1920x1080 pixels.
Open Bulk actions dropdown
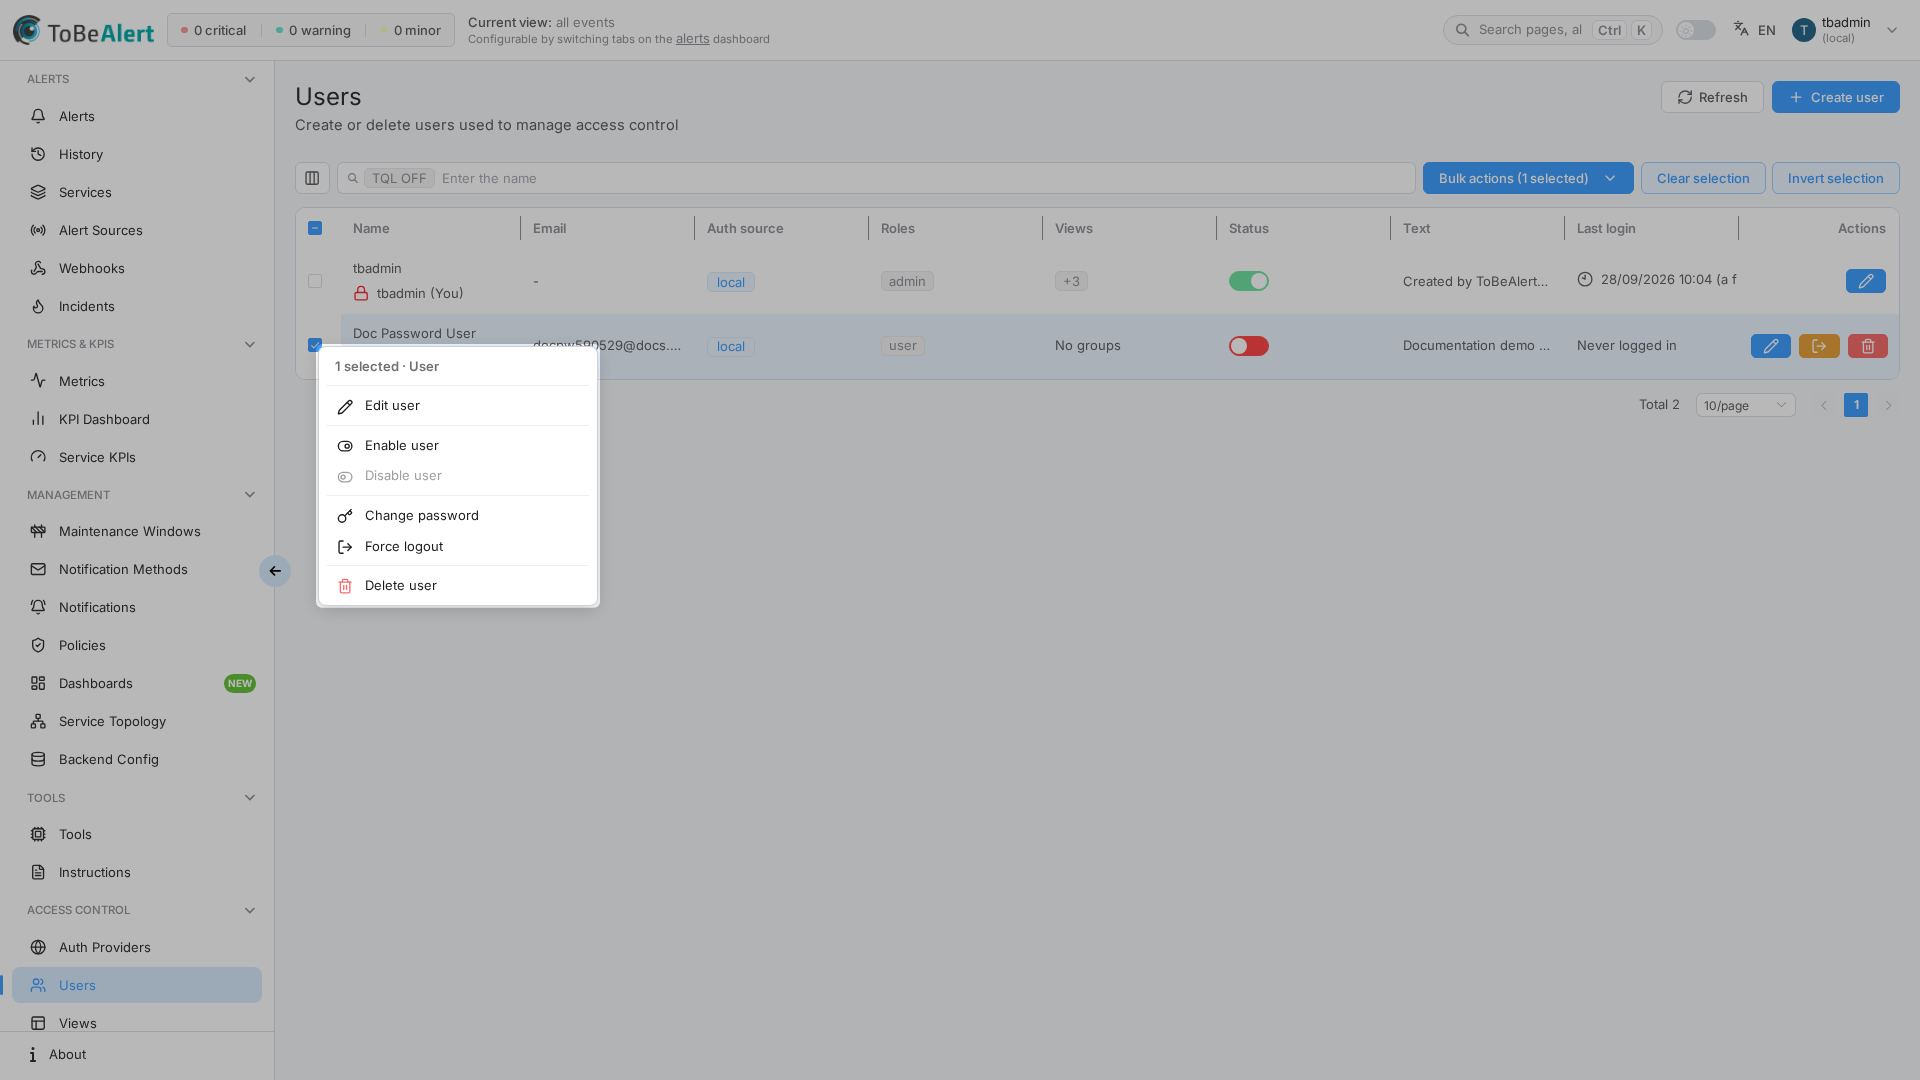1527,178
